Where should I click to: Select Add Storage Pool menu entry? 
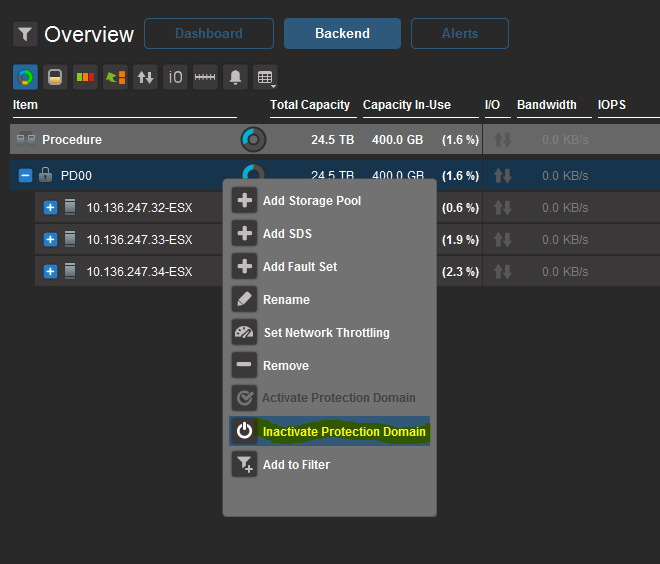pyautogui.click(x=311, y=201)
